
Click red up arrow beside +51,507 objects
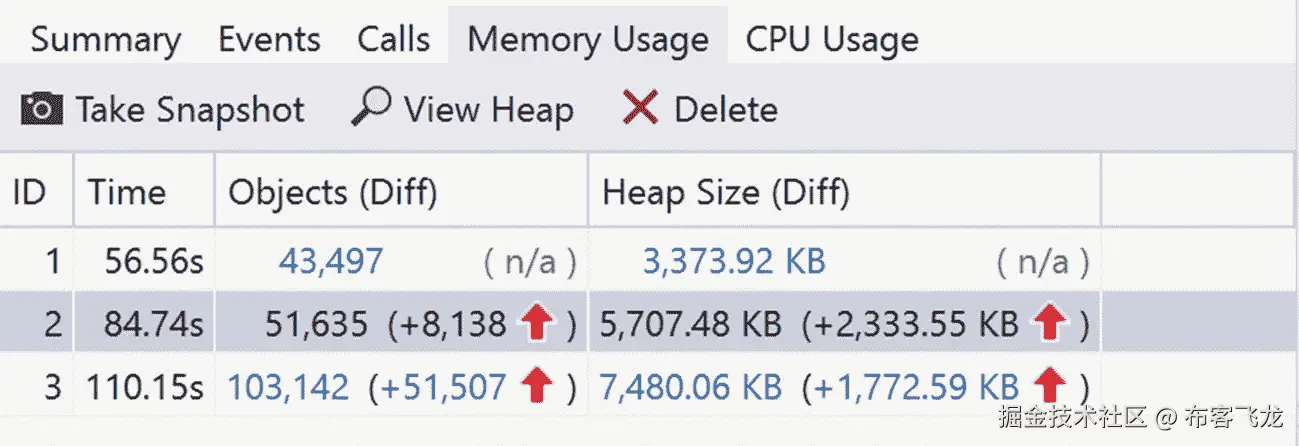[537, 386]
